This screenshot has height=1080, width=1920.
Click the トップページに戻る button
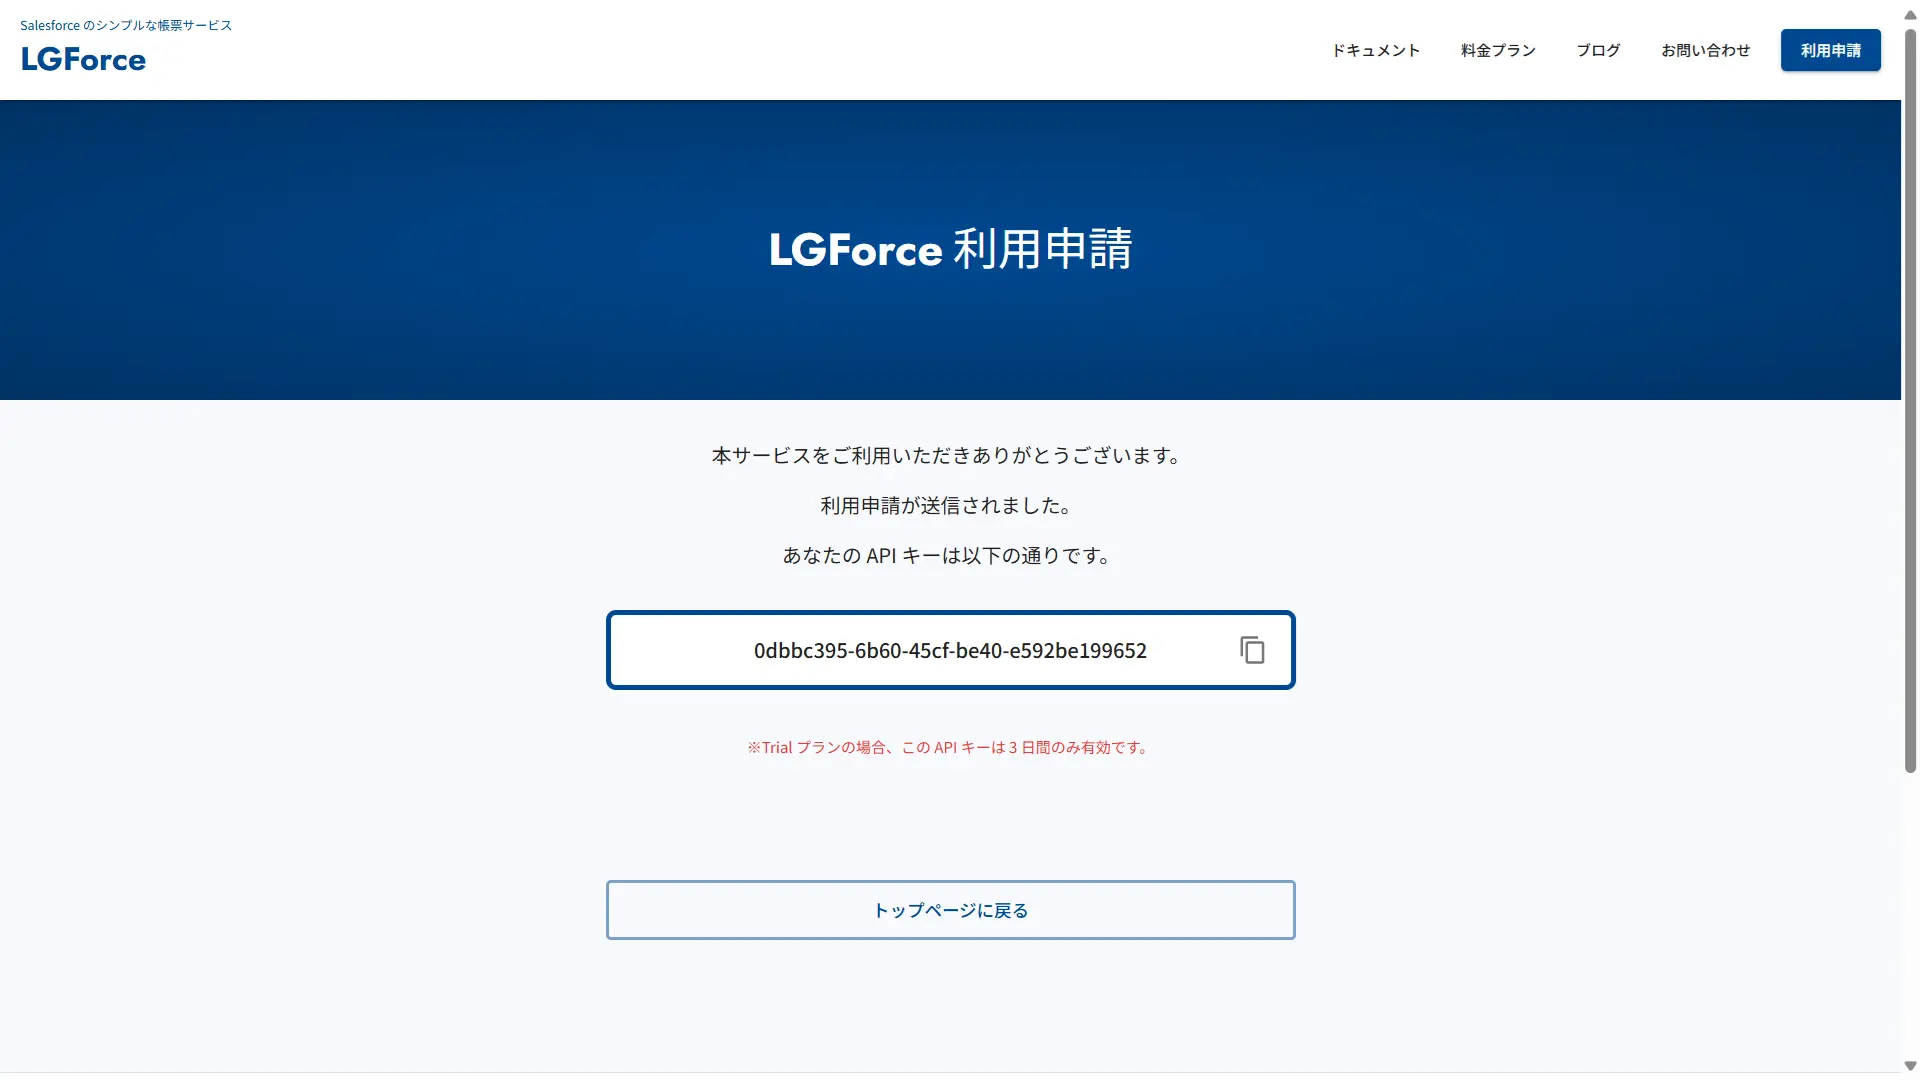pyautogui.click(x=950, y=910)
